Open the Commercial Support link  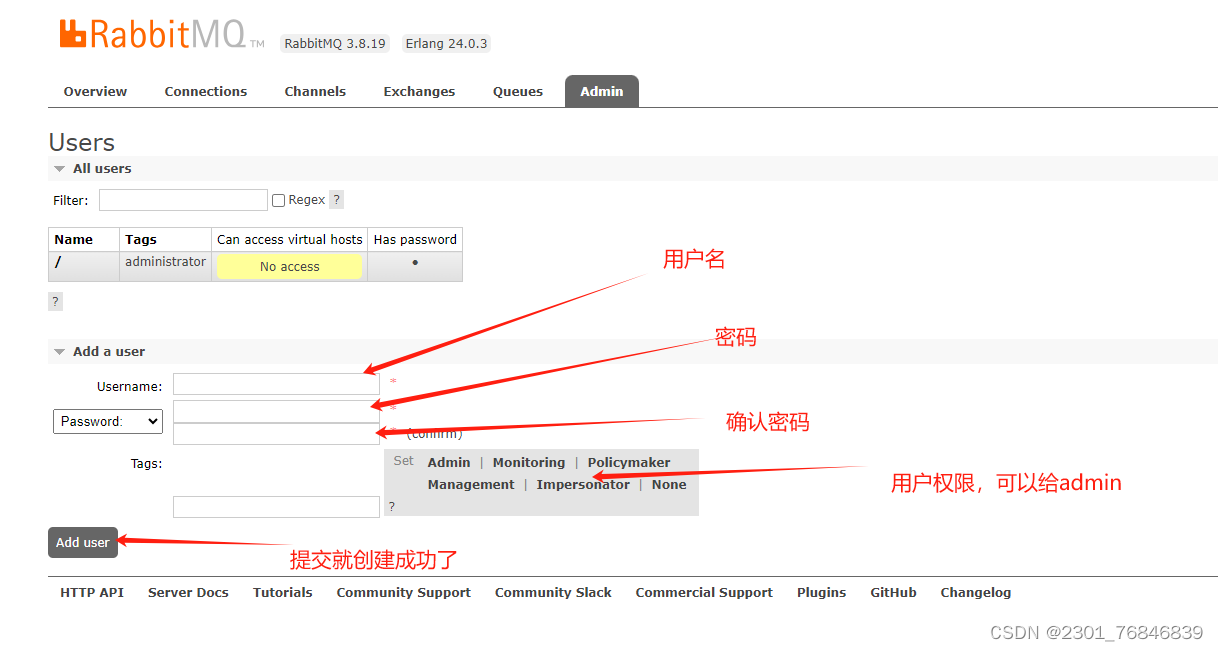click(x=704, y=592)
